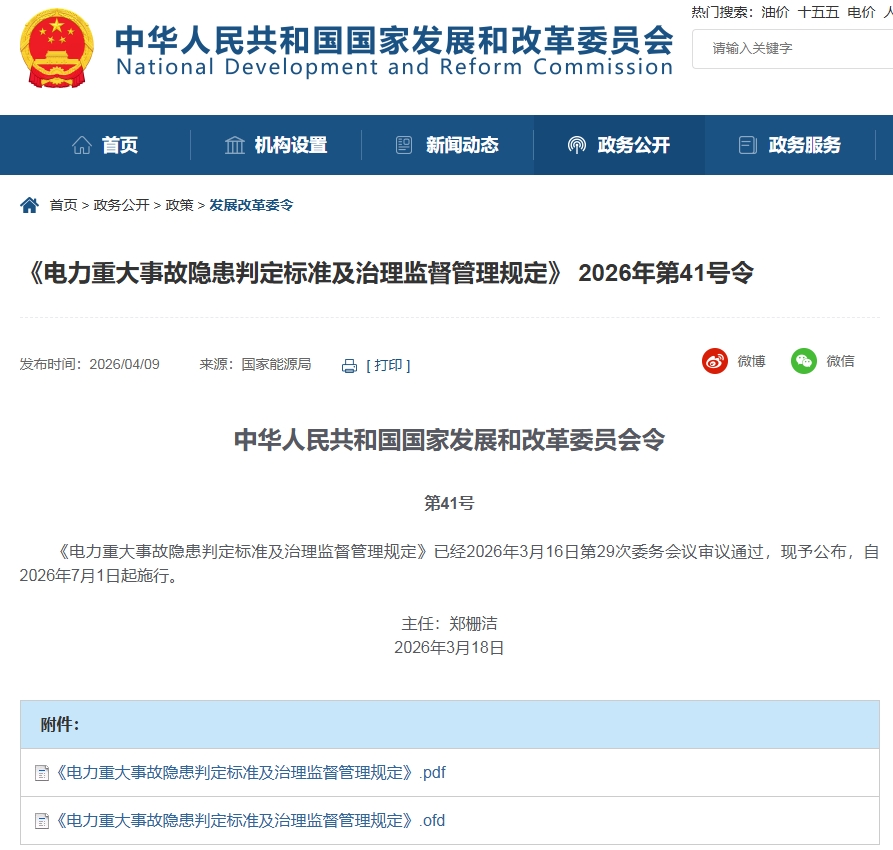Click the house icon on the 首页 tab
The height and width of the screenshot is (850, 893).
pyautogui.click(x=83, y=144)
